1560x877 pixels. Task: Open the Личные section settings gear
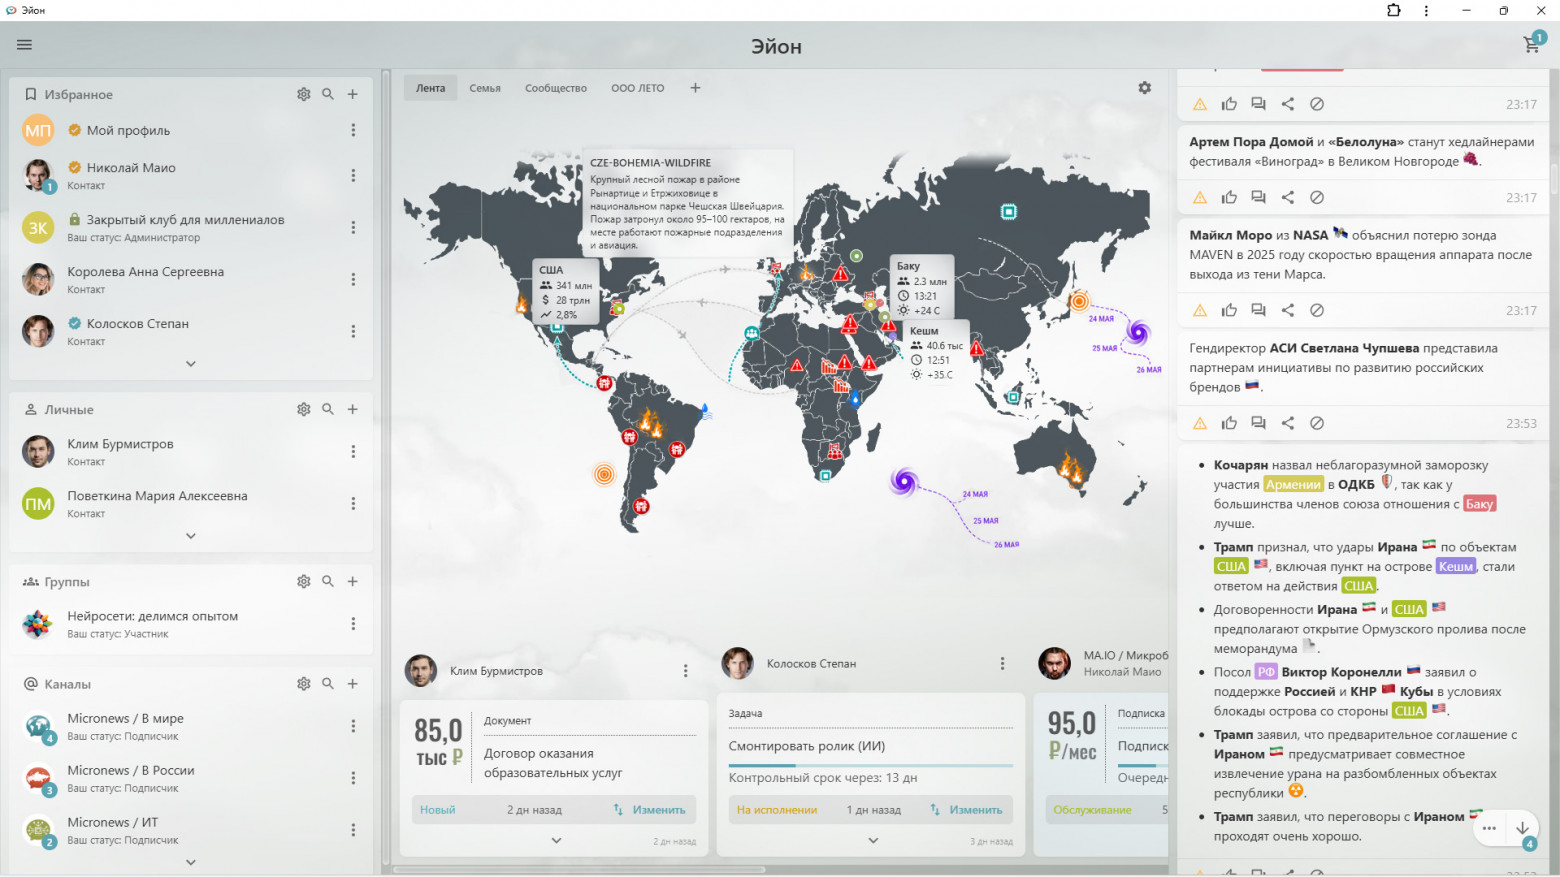click(304, 409)
